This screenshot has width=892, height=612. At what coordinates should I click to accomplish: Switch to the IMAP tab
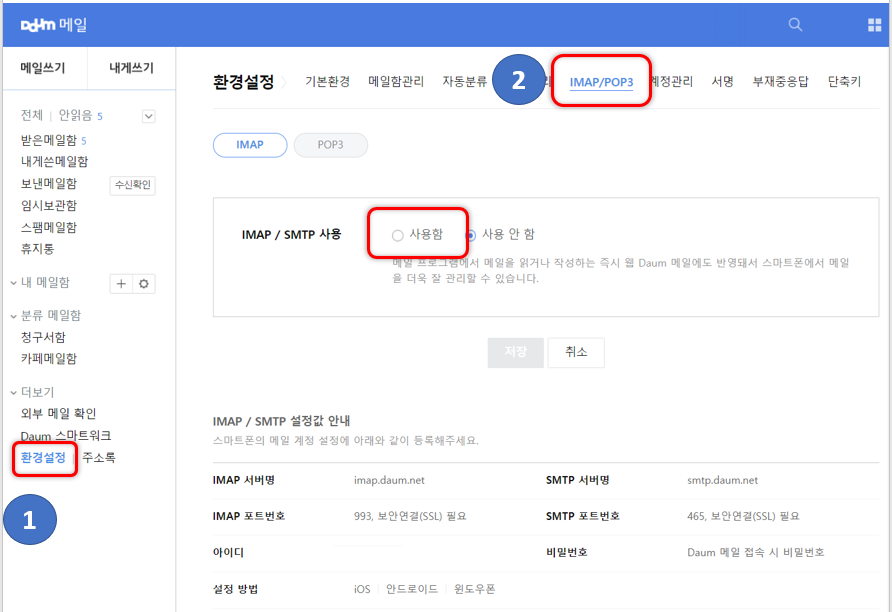(250, 145)
